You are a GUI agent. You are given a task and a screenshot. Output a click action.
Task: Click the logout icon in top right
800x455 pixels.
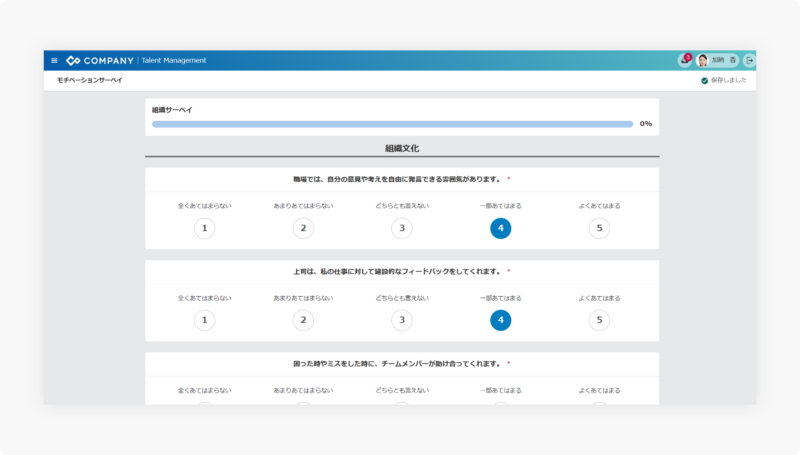[x=749, y=60]
